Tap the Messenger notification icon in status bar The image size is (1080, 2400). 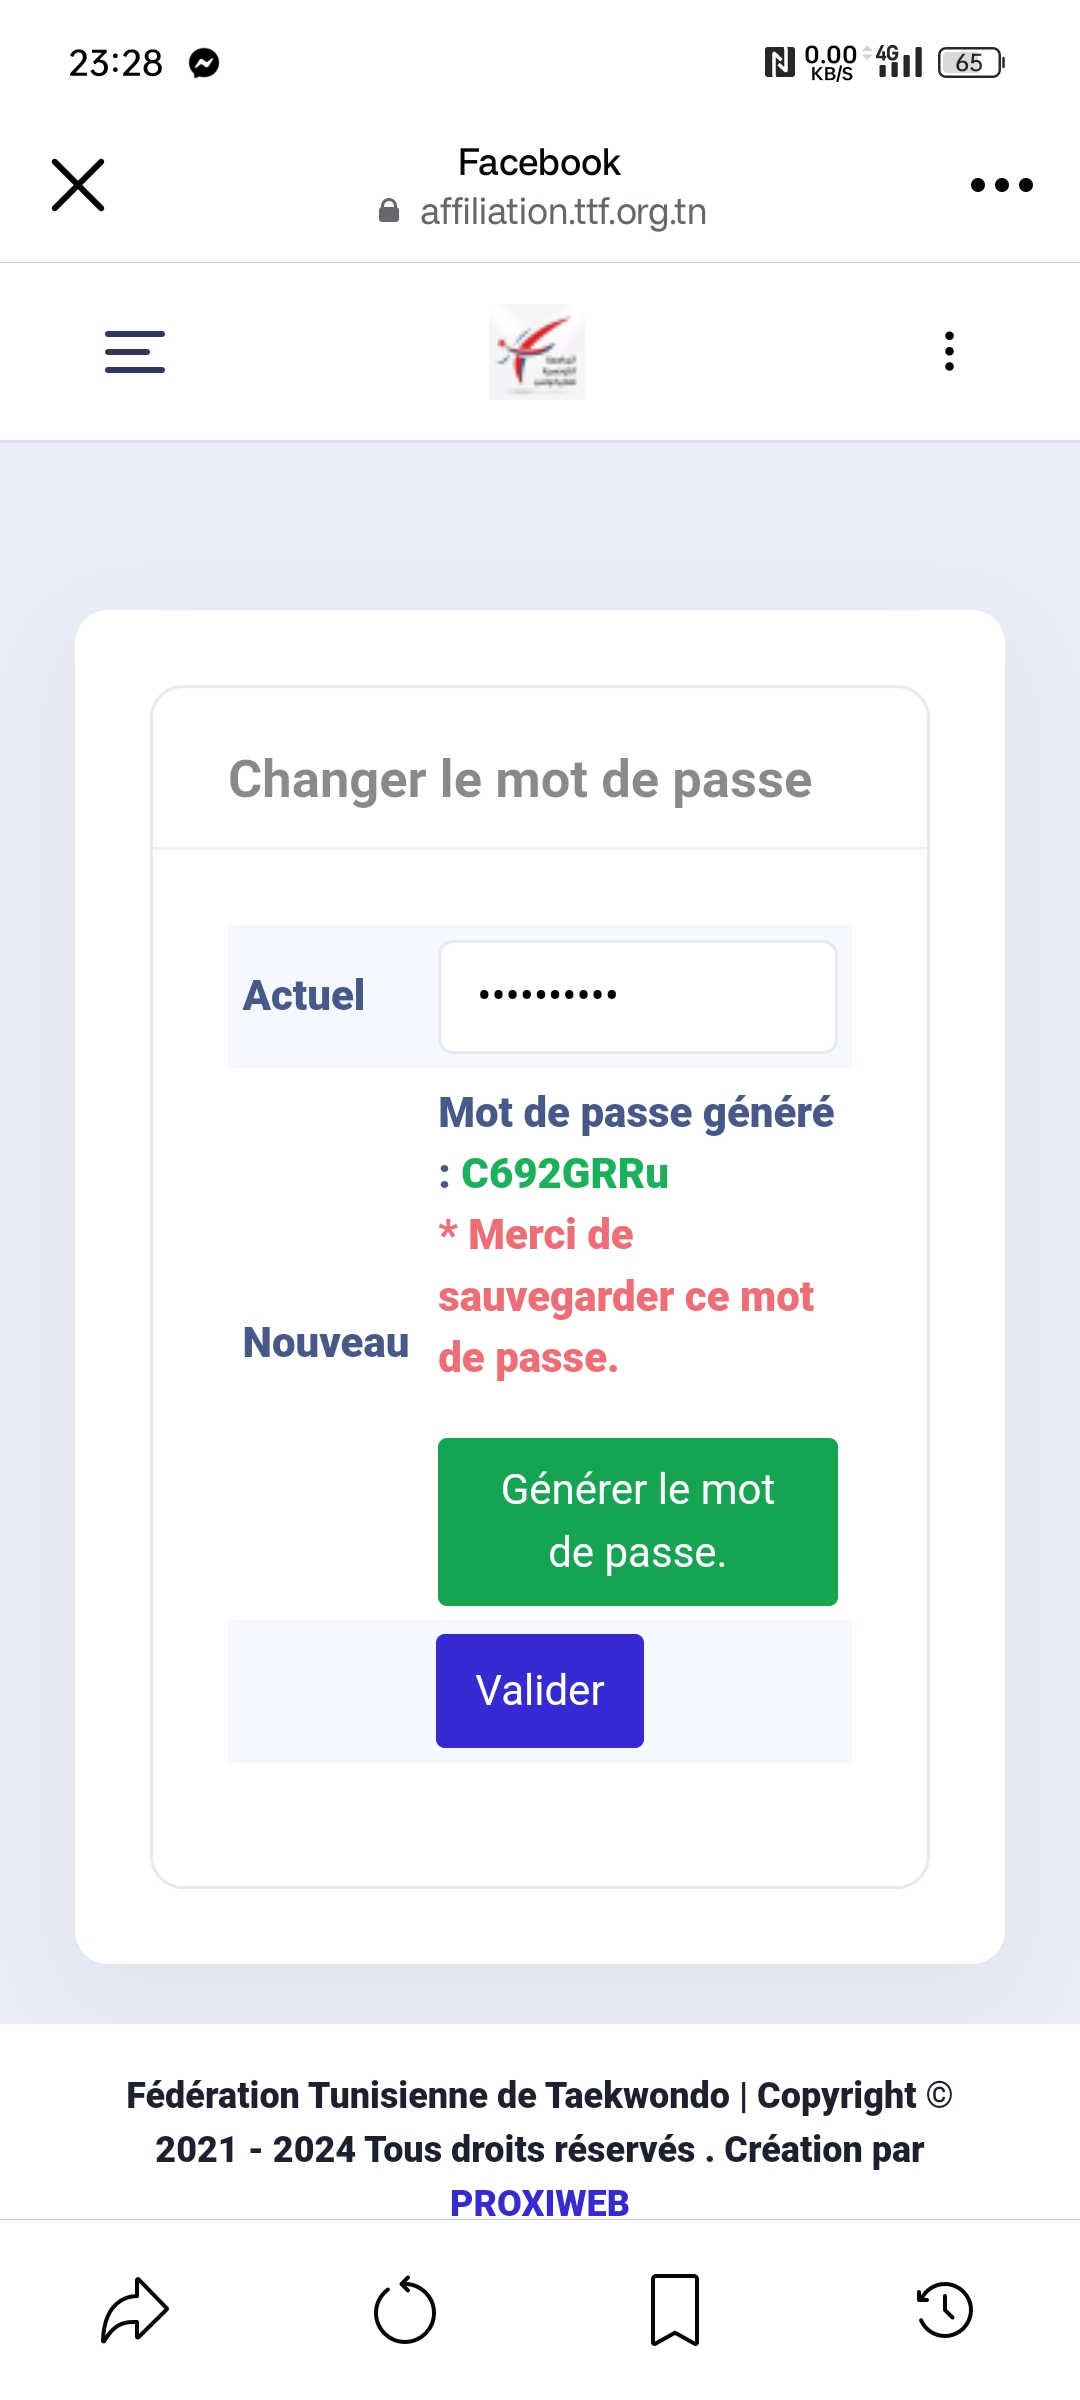click(205, 63)
